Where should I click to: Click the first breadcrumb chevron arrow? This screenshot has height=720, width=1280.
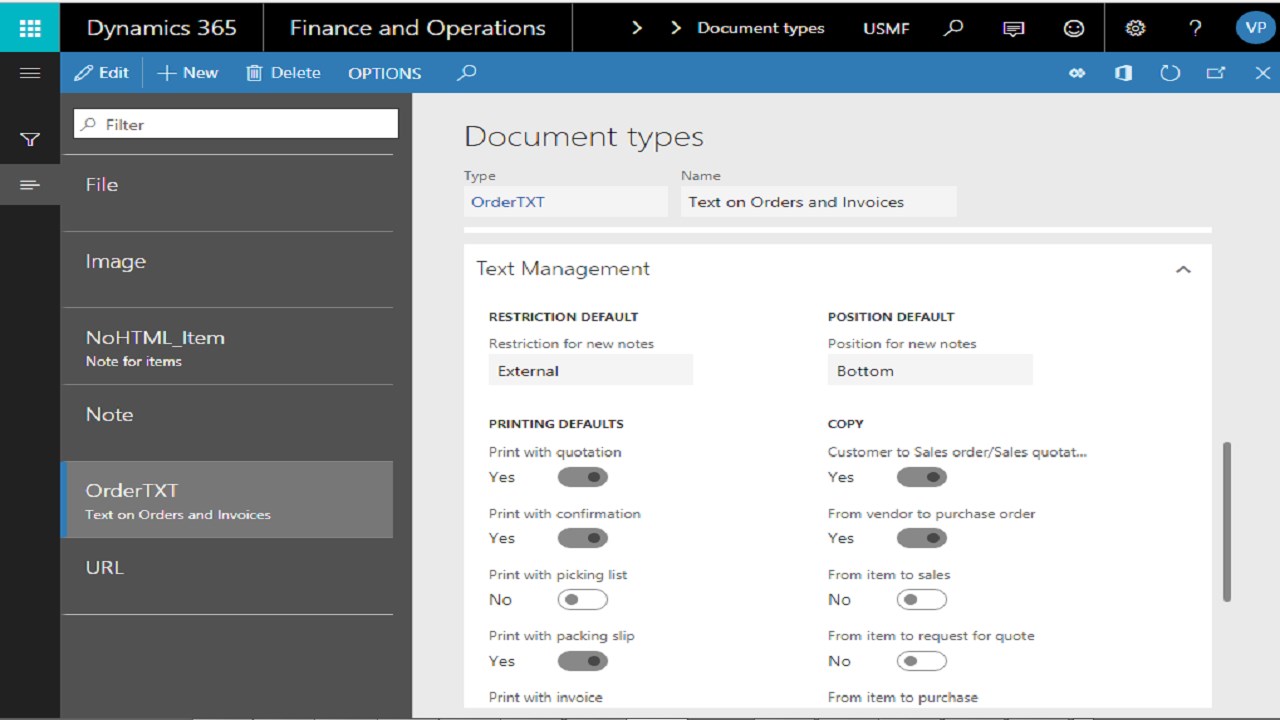[x=637, y=28]
